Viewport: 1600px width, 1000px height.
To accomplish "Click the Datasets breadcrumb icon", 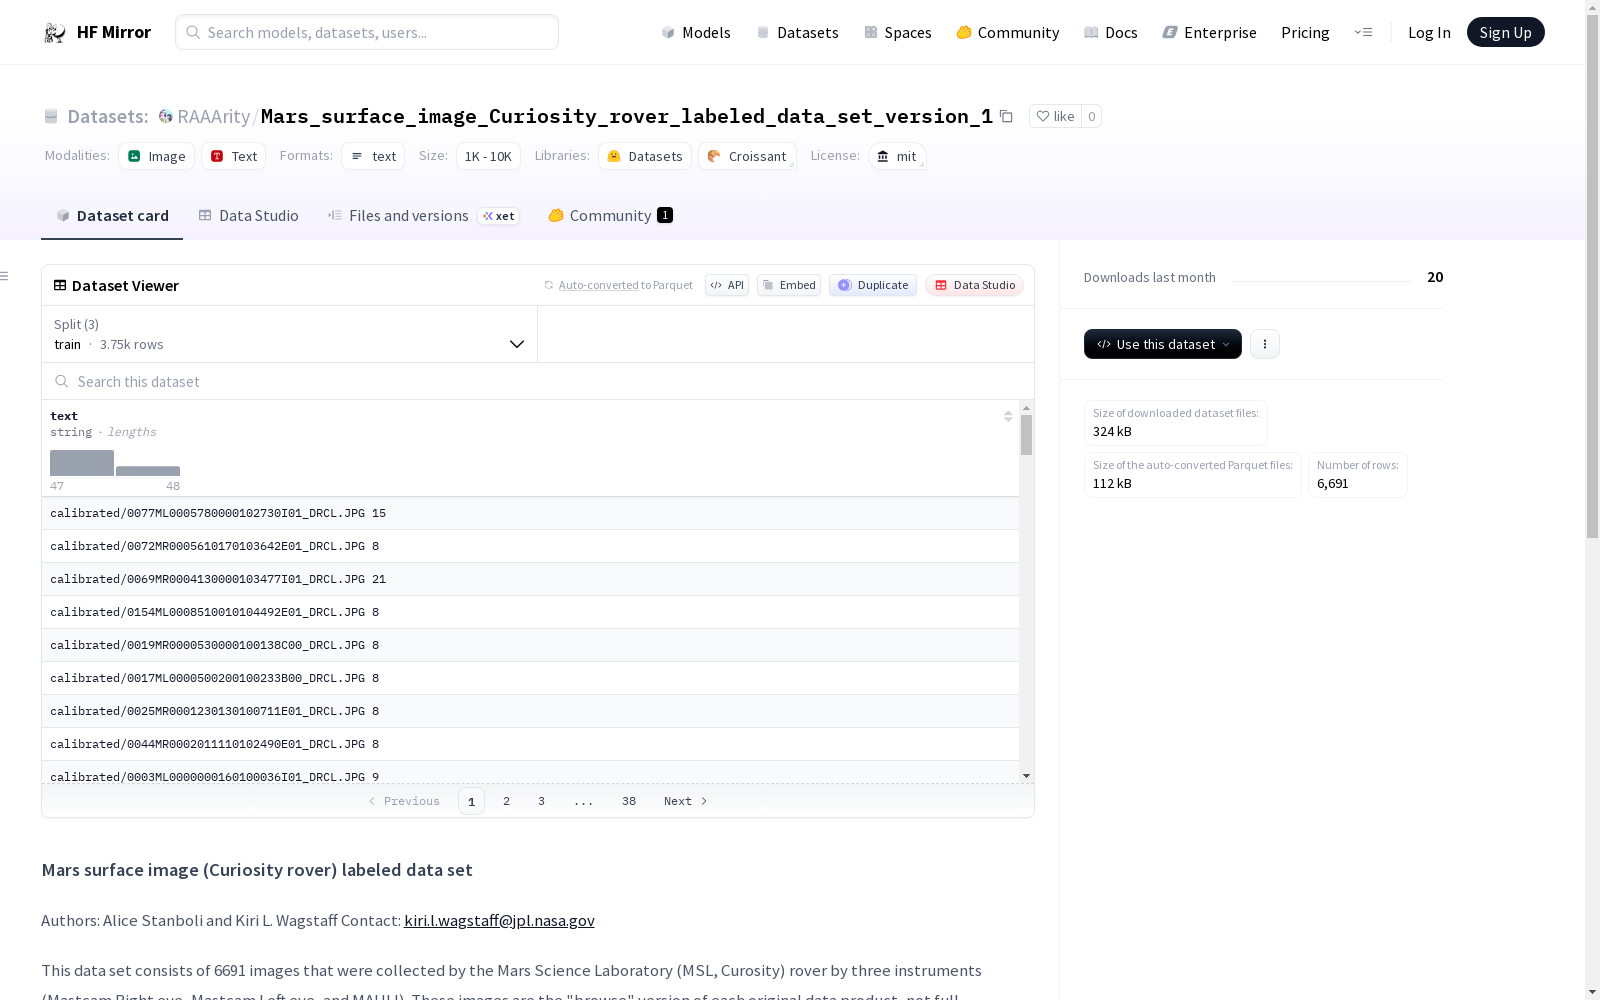I will tap(51, 117).
